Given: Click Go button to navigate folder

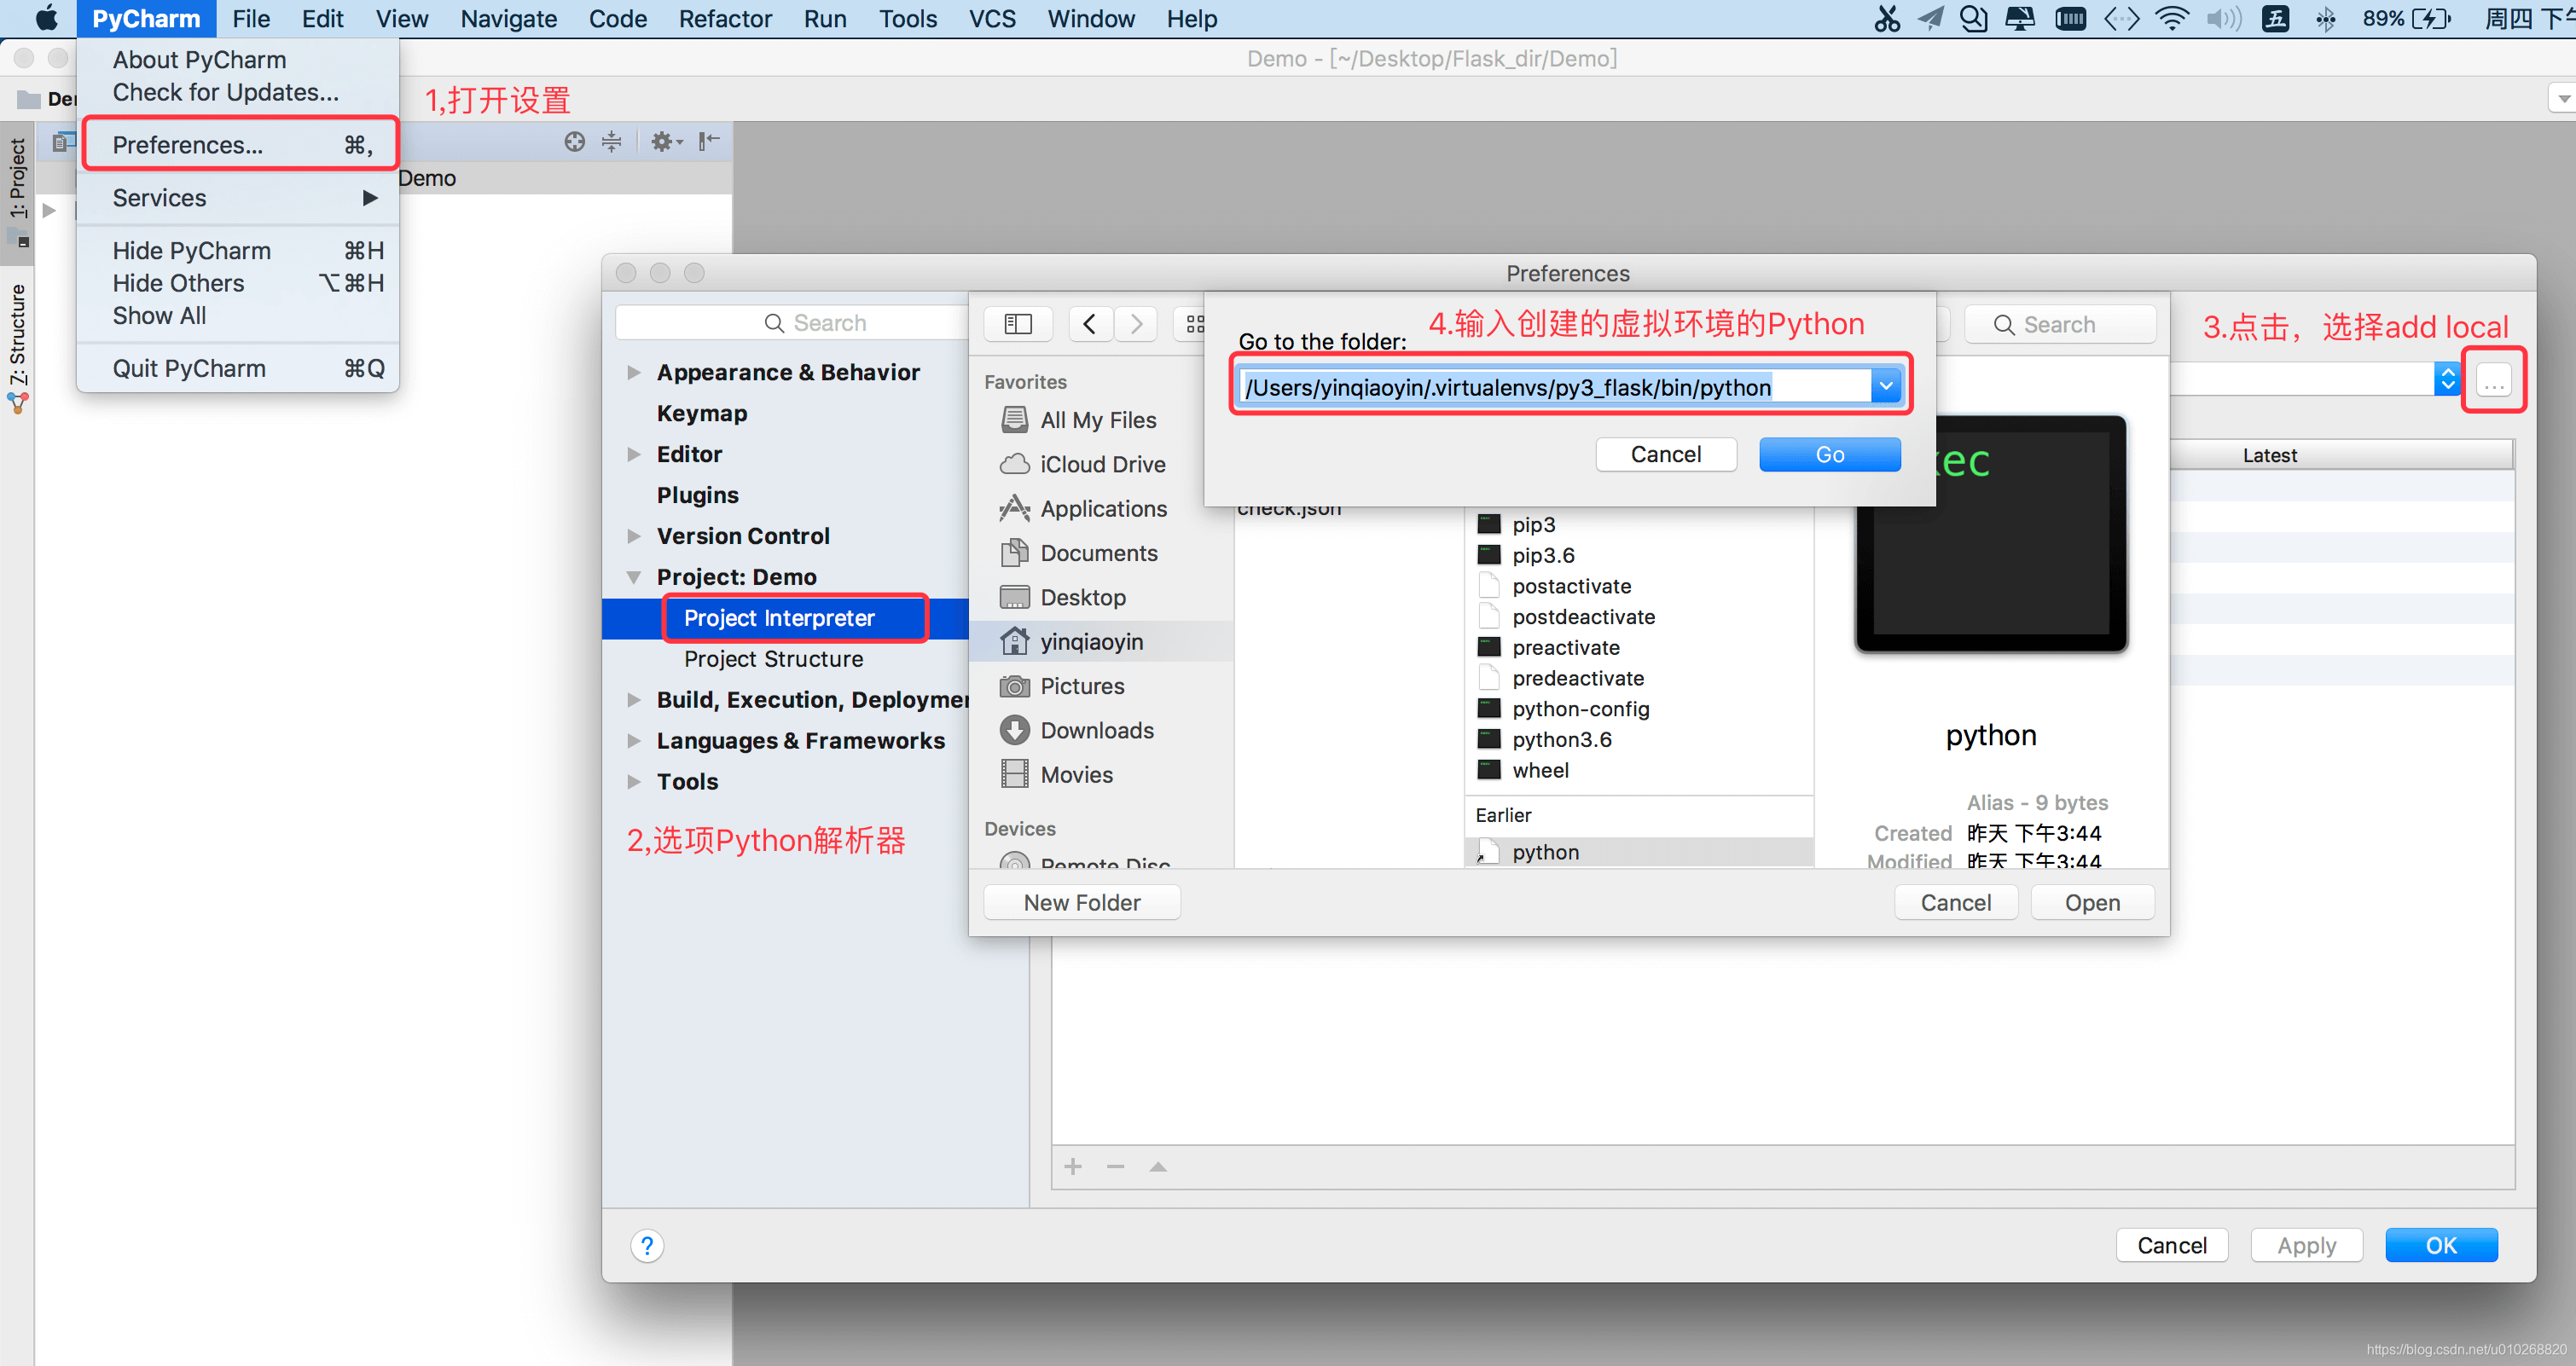Looking at the screenshot, I should coord(1828,453).
